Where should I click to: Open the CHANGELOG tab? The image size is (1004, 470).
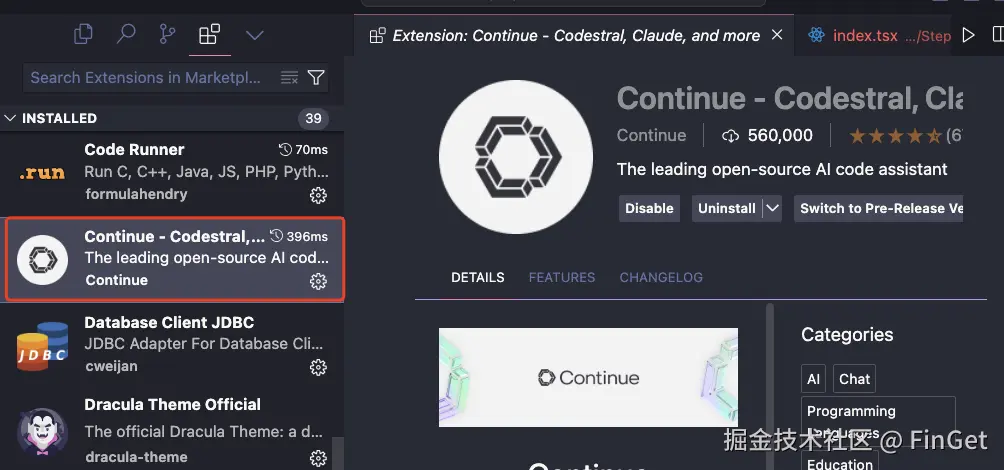pyautogui.click(x=661, y=277)
